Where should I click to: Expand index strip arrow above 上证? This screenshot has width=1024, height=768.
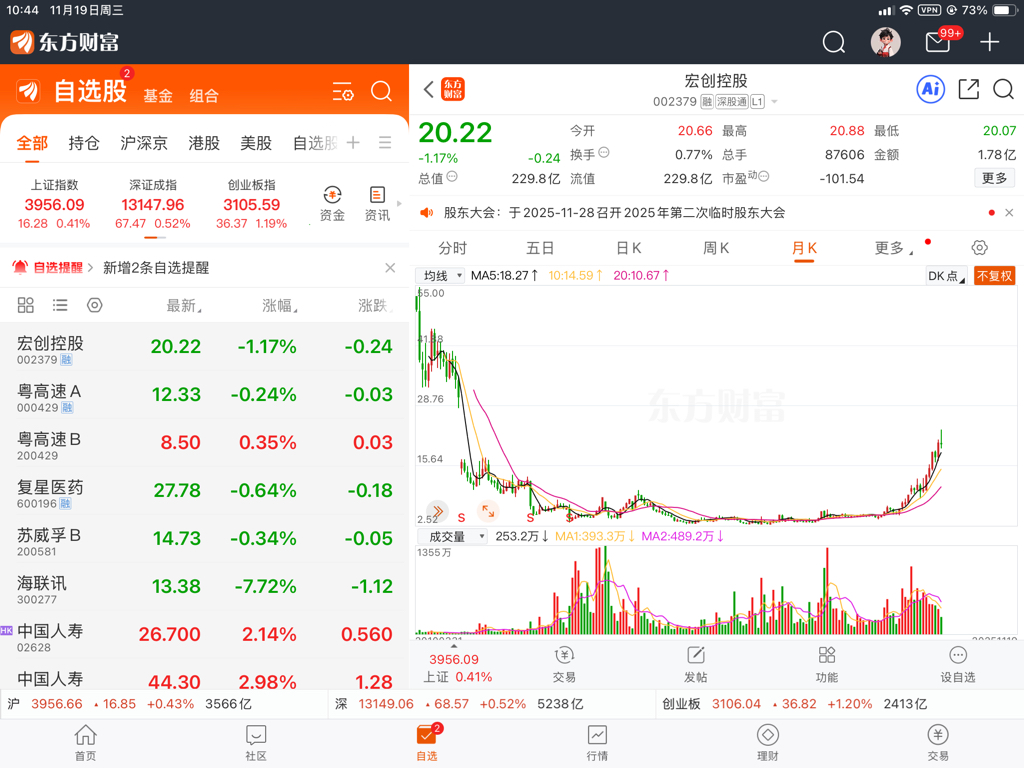pos(453,646)
